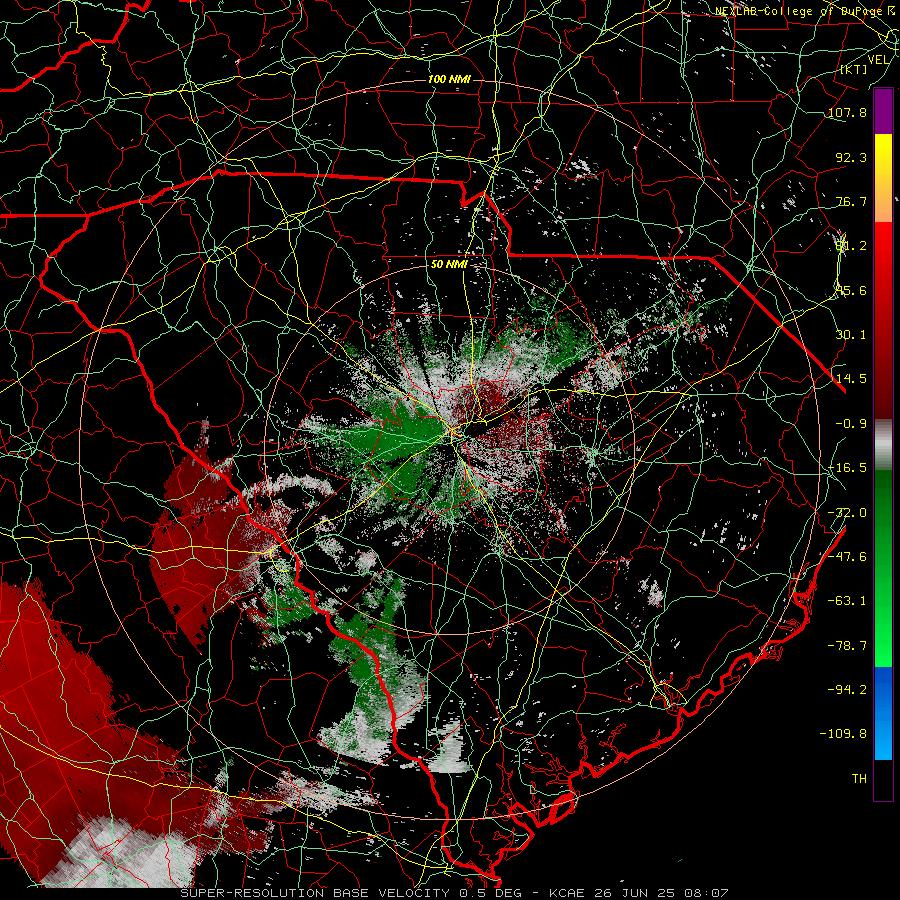Pick the black TH segment of color bar

point(883,779)
